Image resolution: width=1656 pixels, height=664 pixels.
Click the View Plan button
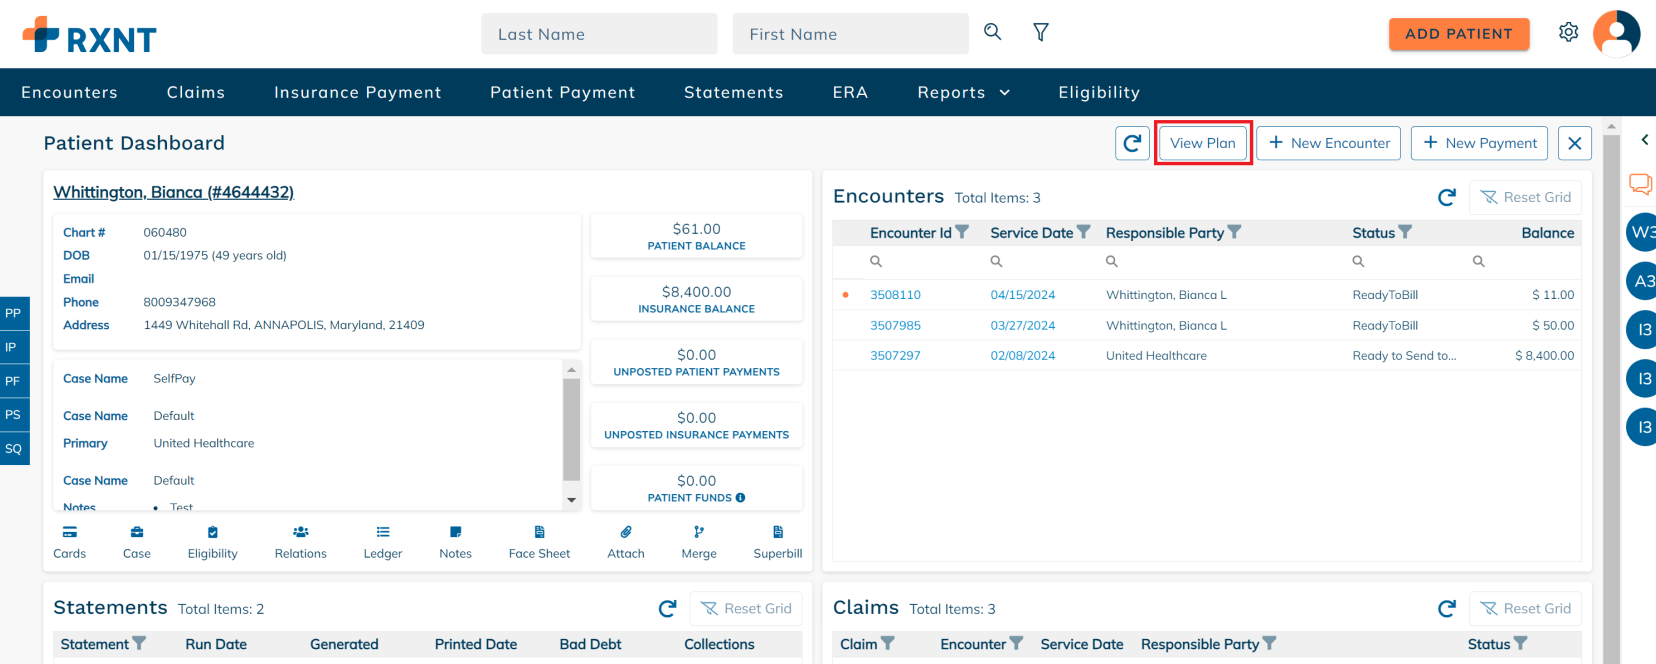[1202, 144]
